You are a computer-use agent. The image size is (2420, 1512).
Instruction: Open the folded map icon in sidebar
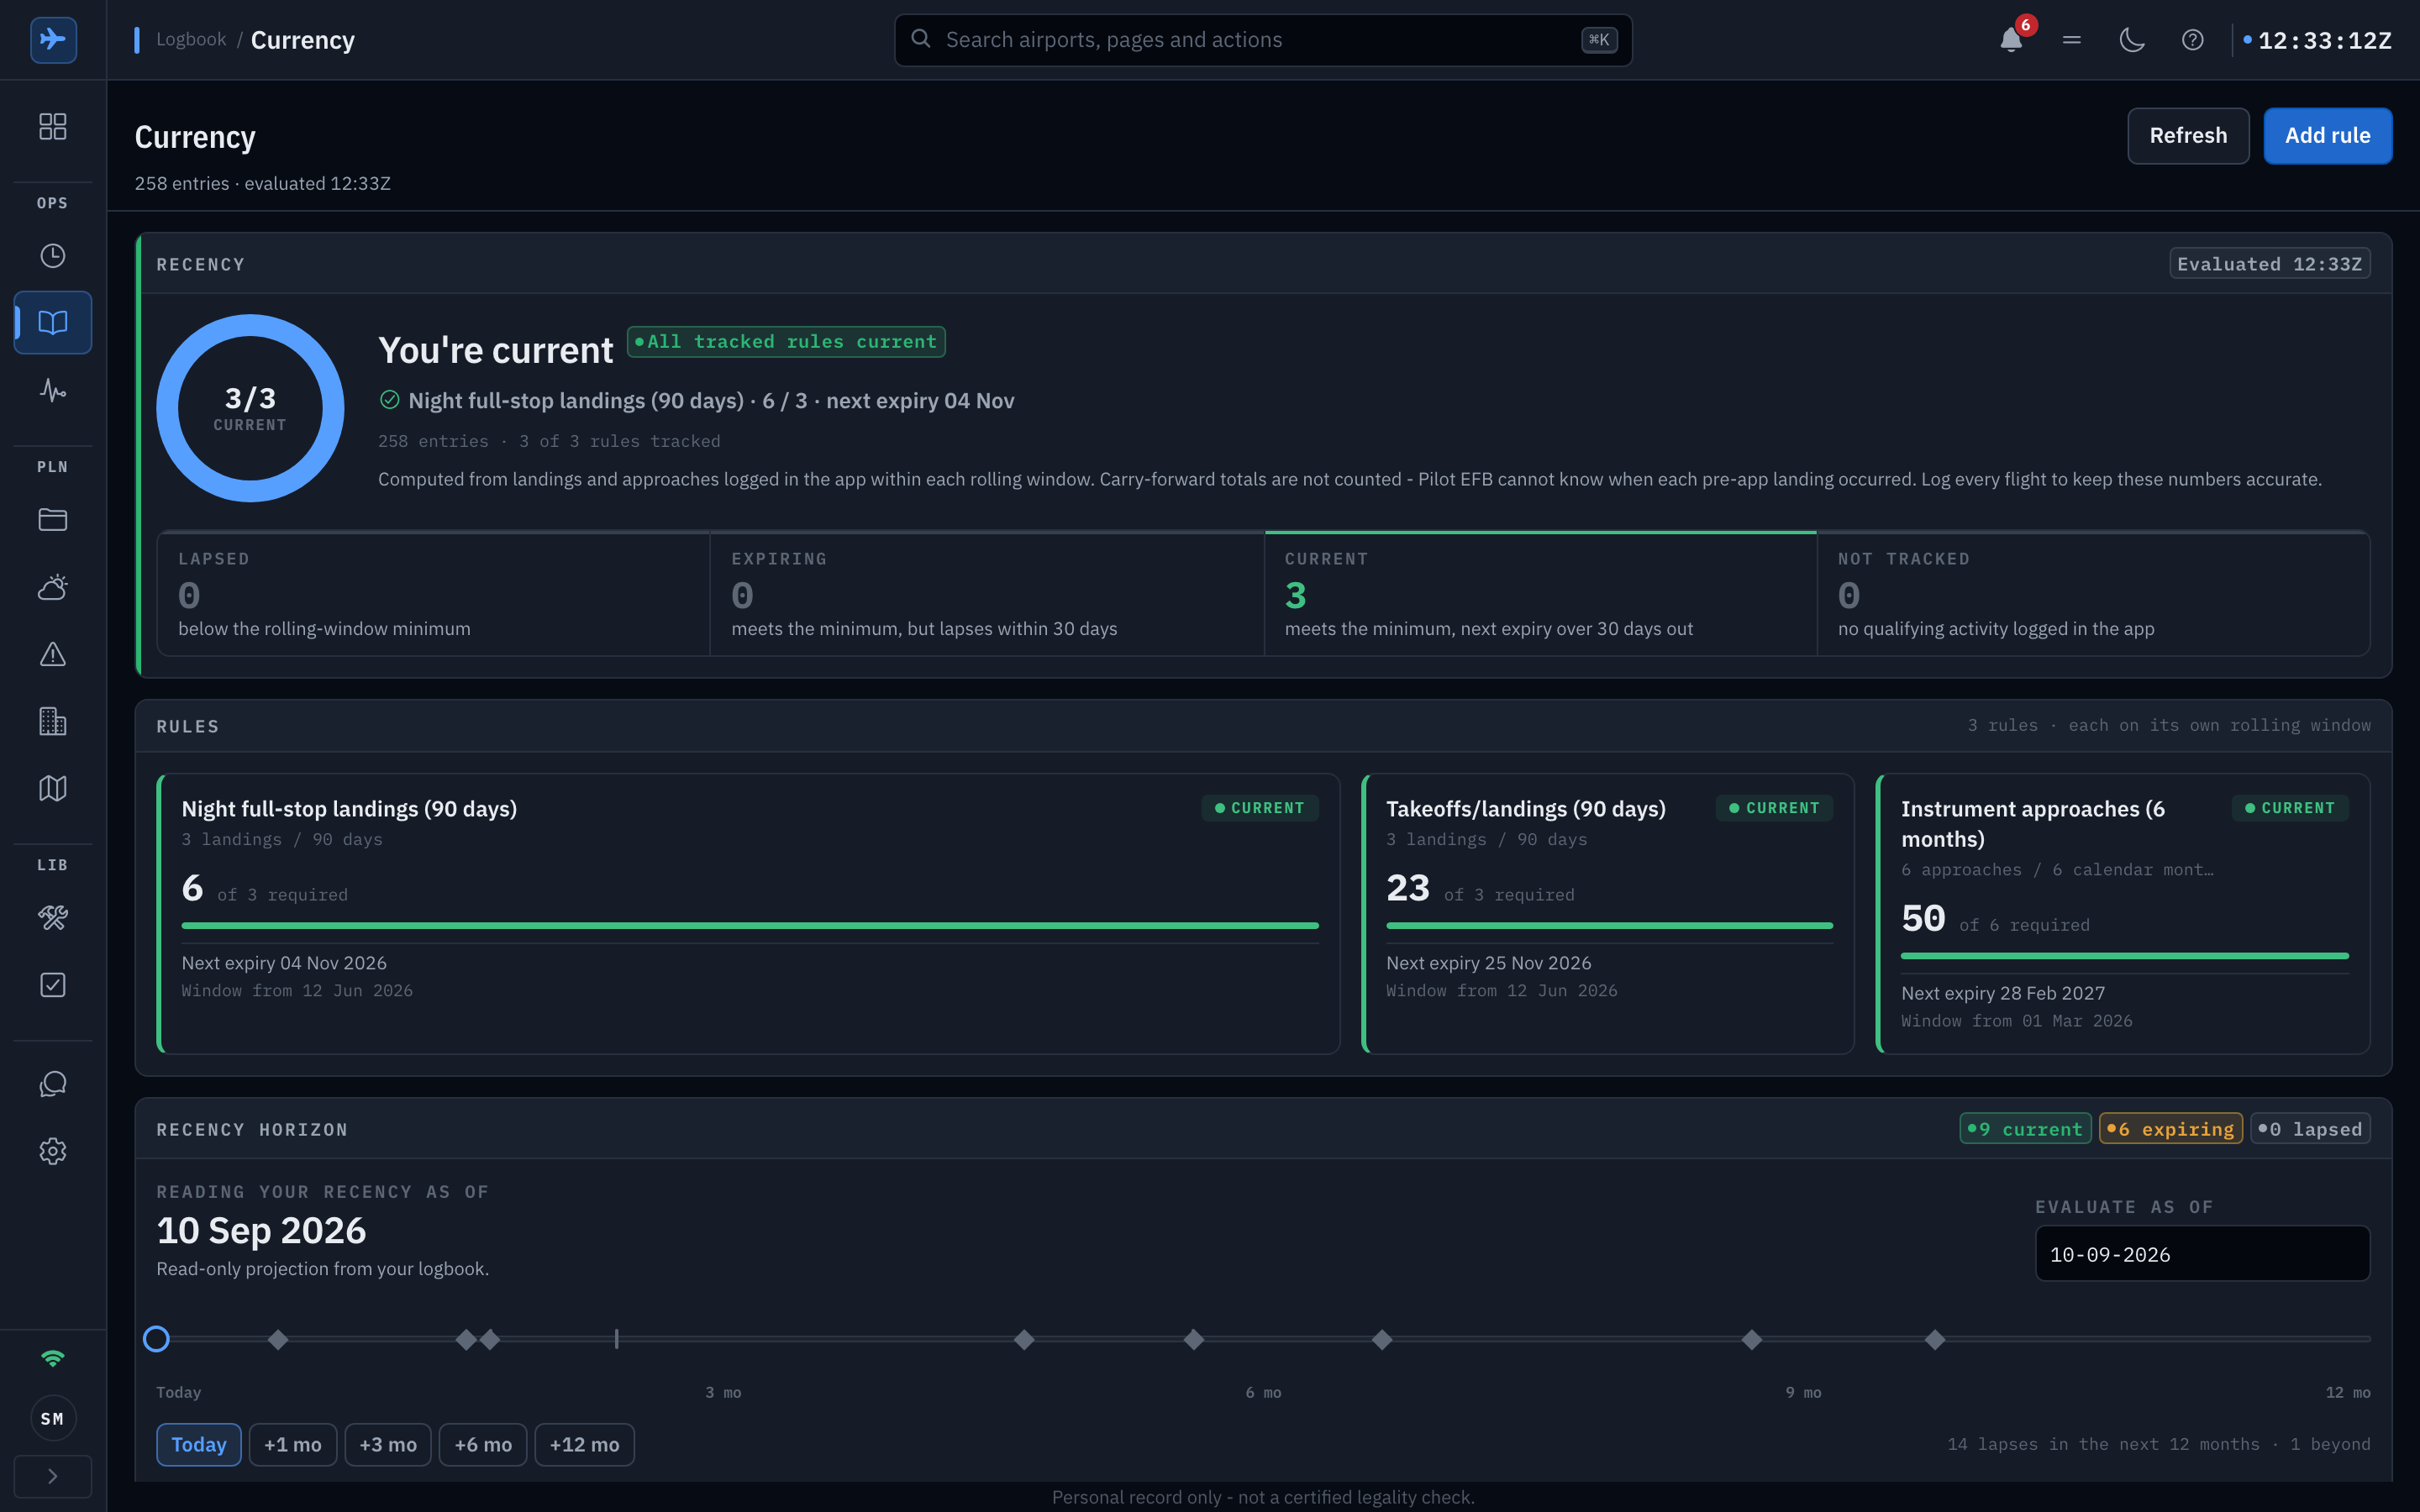(53, 788)
